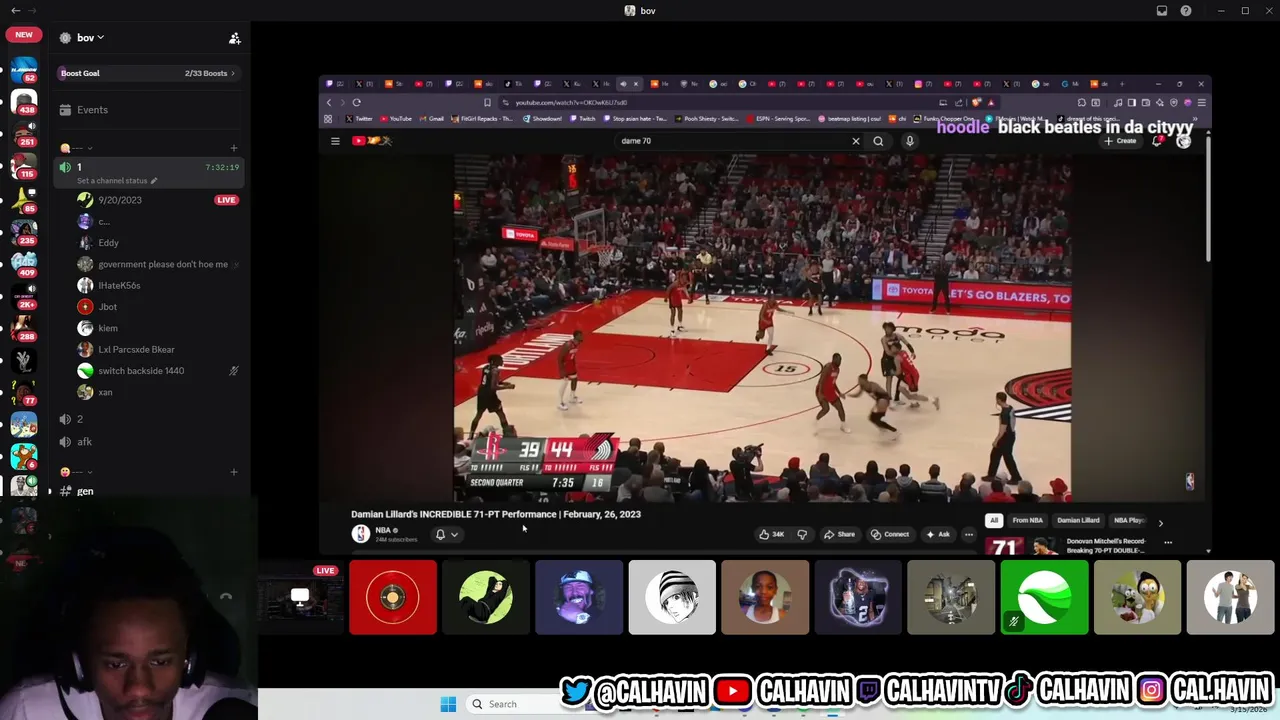Show more filter chips with right chevron

point(1160,522)
